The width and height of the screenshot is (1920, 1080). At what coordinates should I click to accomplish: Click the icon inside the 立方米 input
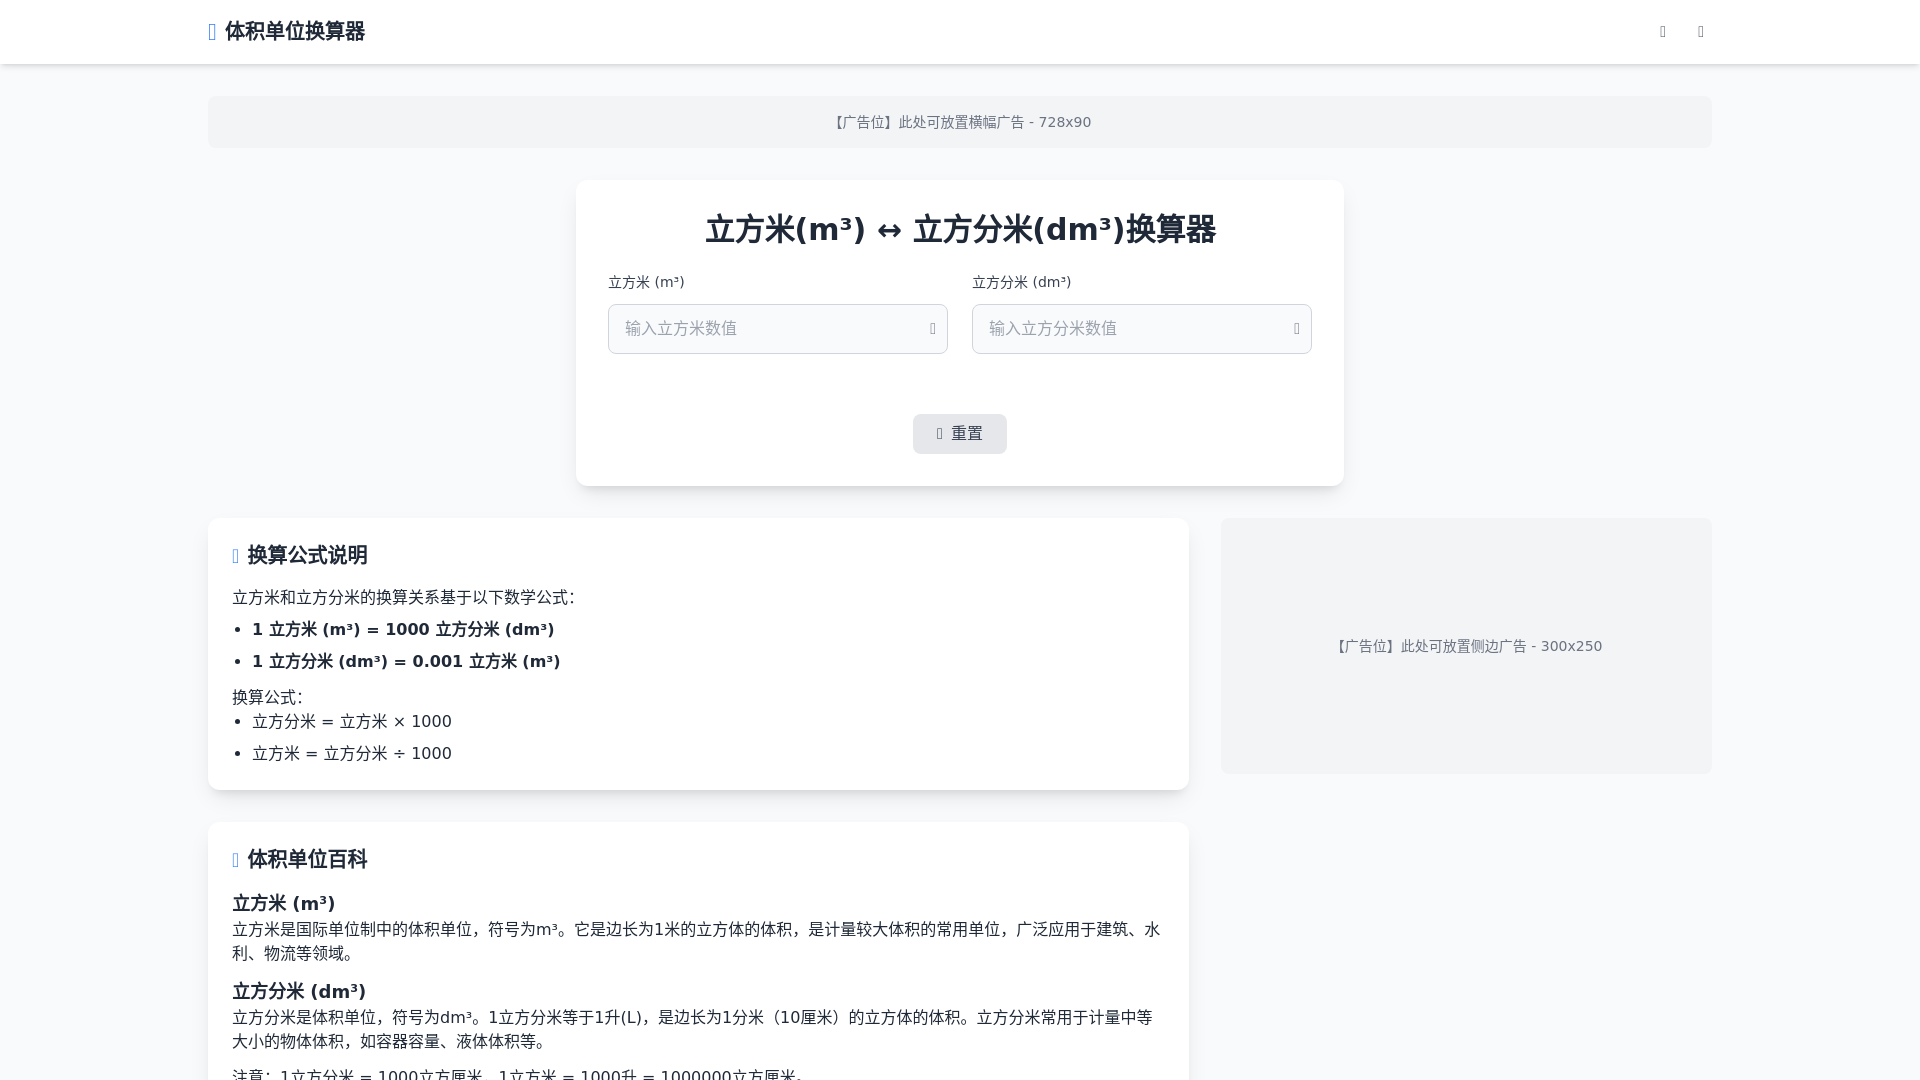coord(933,329)
